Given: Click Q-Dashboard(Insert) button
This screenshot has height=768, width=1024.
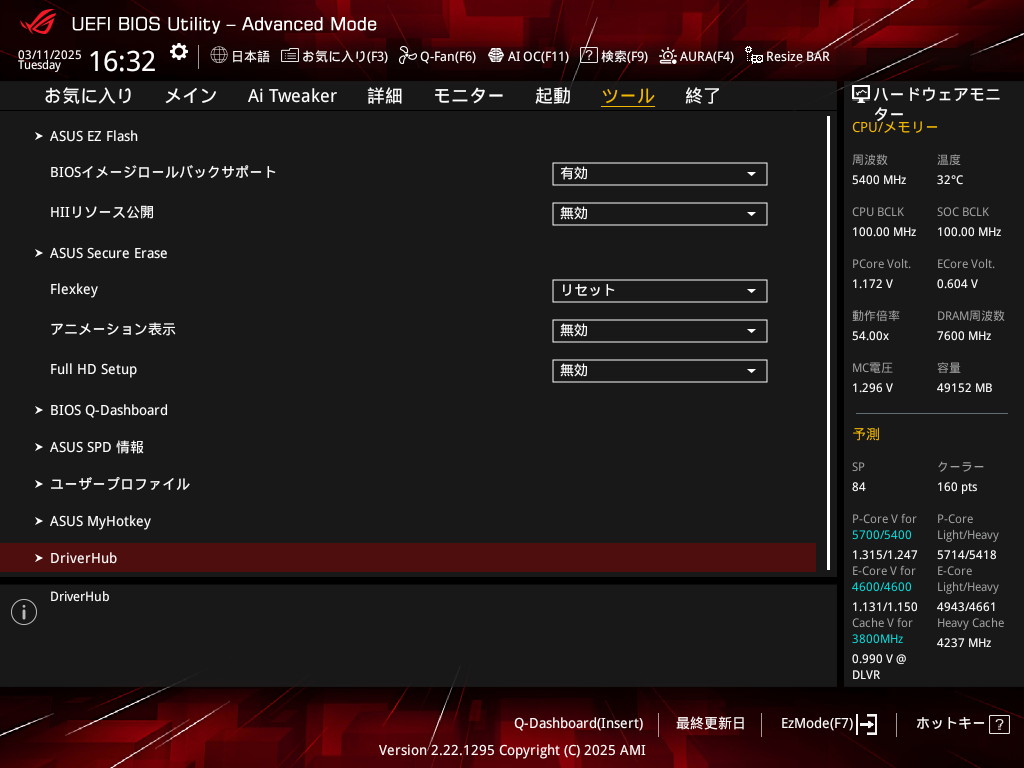Looking at the screenshot, I should (579, 724).
